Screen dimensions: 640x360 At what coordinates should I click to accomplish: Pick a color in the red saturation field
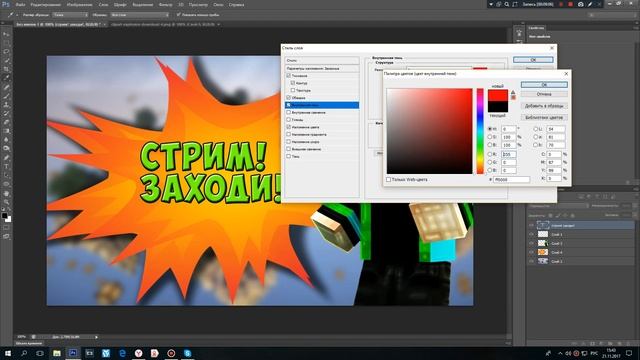click(x=429, y=131)
